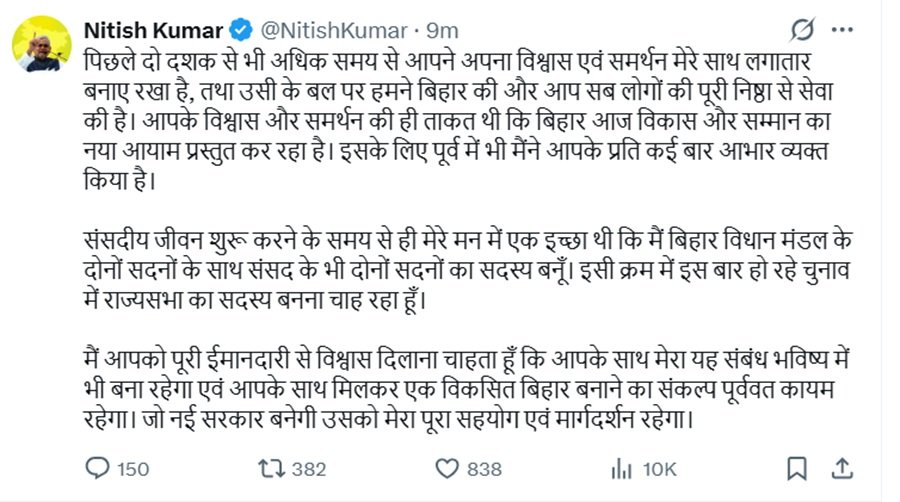
Task: Bookmark this post by Nitish Kumar
Action: click(796, 468)
